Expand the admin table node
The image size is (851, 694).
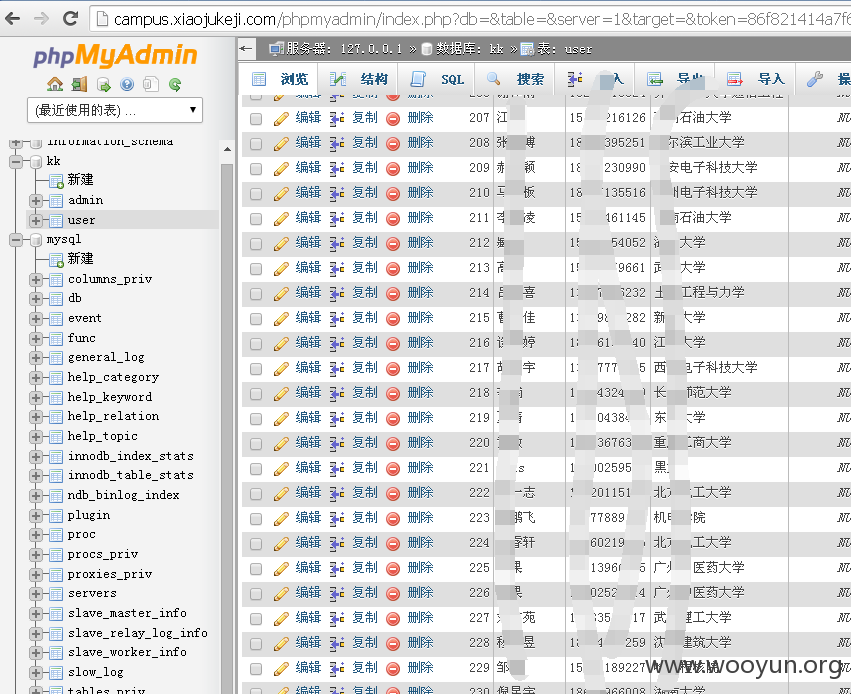pyautogui.click(x=36, y=201)
